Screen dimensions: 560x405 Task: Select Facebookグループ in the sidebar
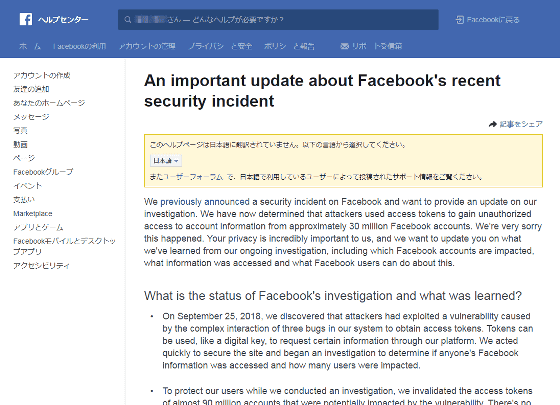coord(43,172)
